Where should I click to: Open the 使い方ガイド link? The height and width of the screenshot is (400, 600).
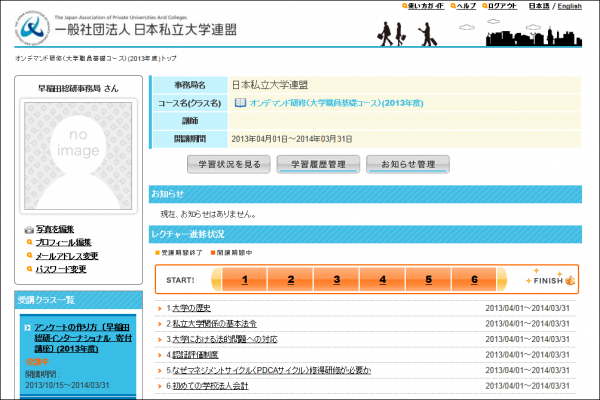(x=426, y=6)
